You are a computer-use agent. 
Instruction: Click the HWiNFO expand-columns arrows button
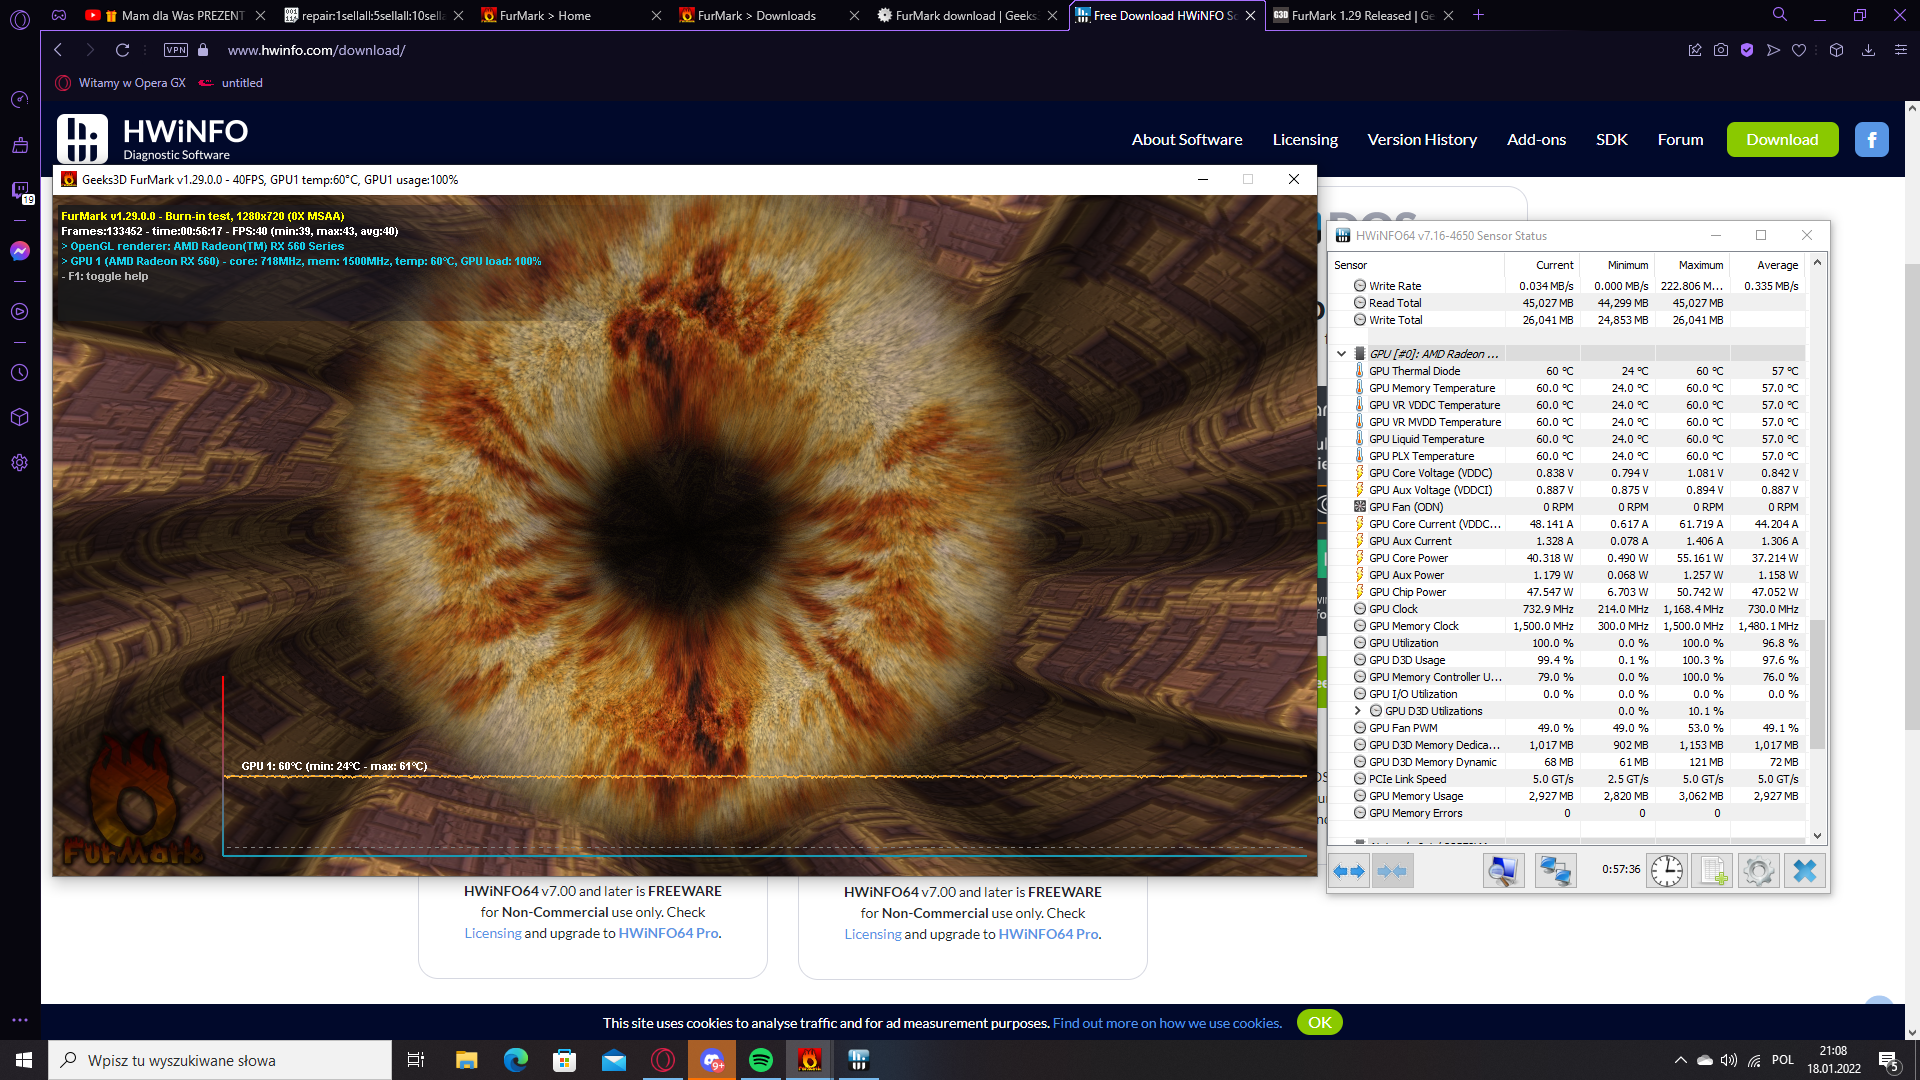click(x=1349, y=871)
